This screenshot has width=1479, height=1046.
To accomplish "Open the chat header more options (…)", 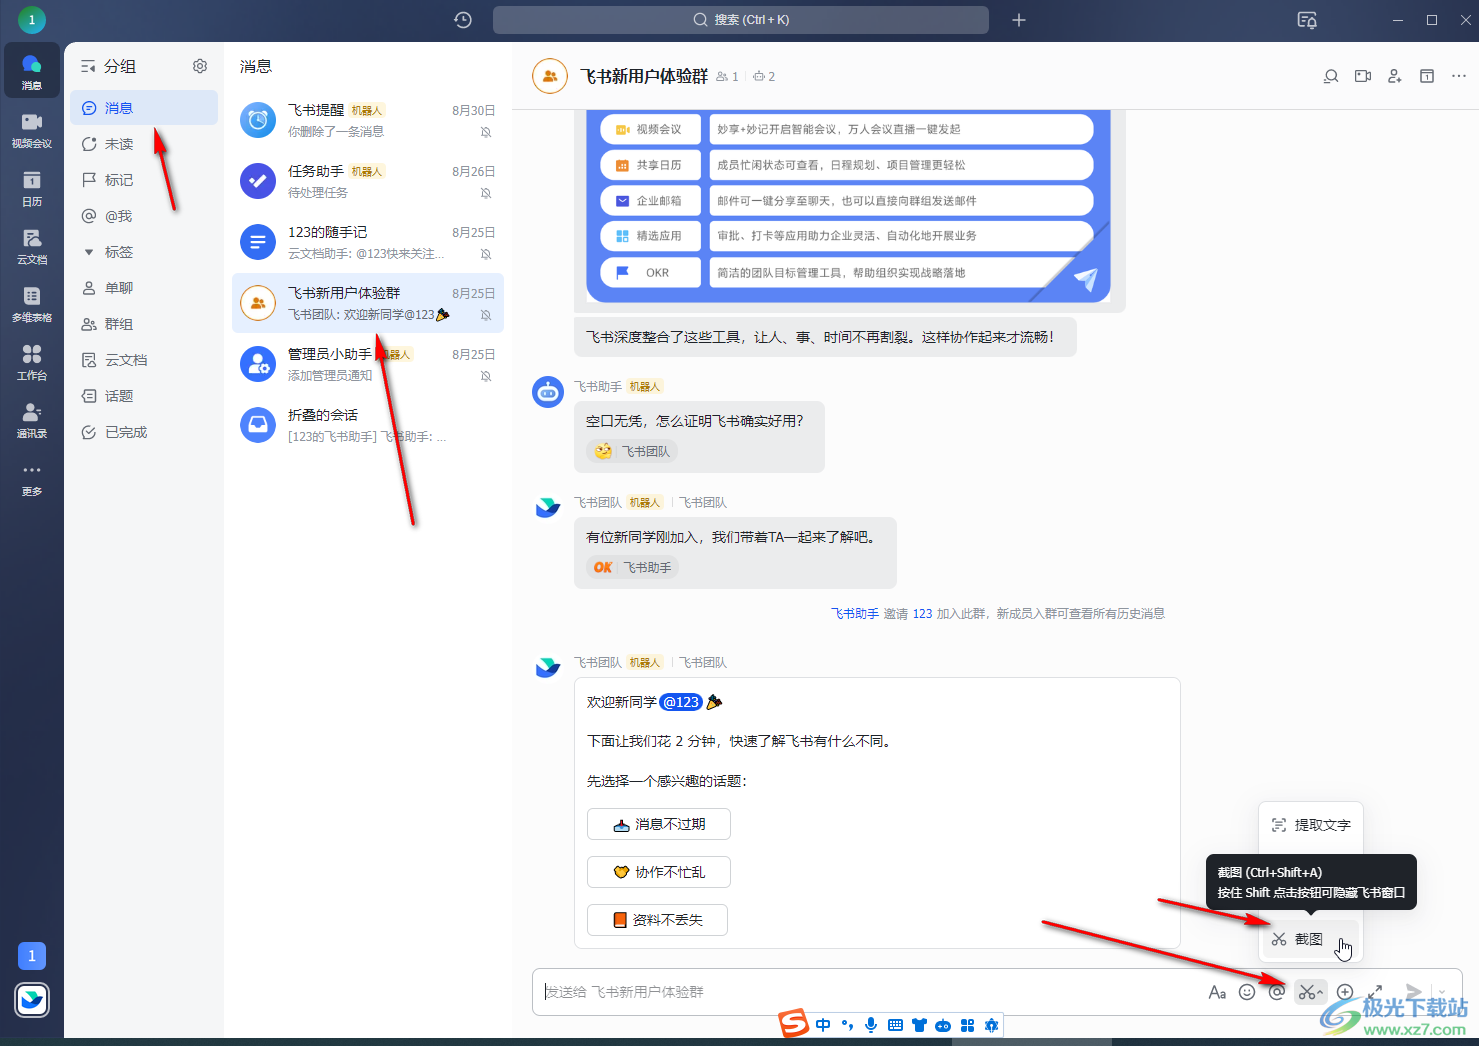I will (x=1459, y=76).
